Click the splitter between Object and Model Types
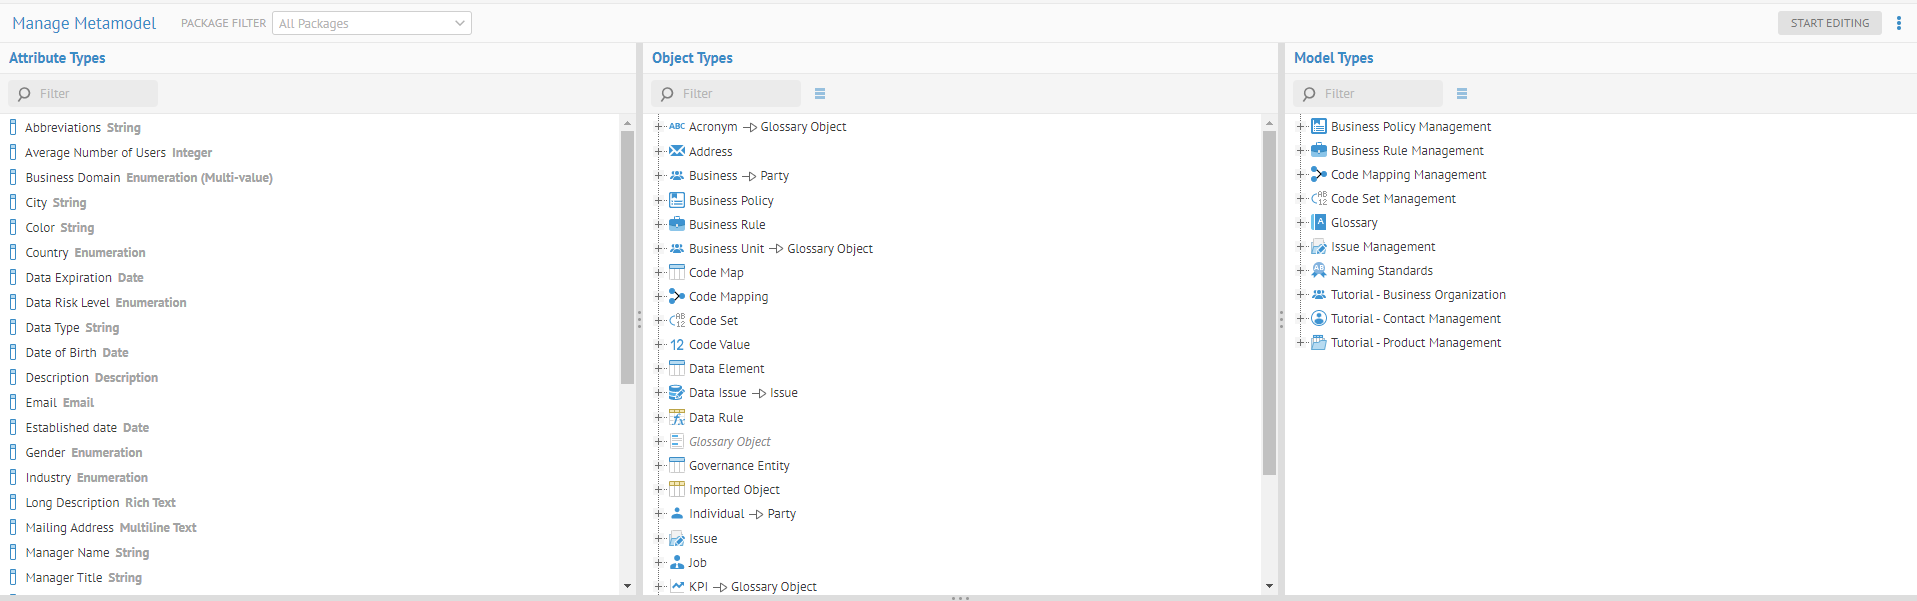This screenshot has width=1917, height=601. tap(1281, 319)
